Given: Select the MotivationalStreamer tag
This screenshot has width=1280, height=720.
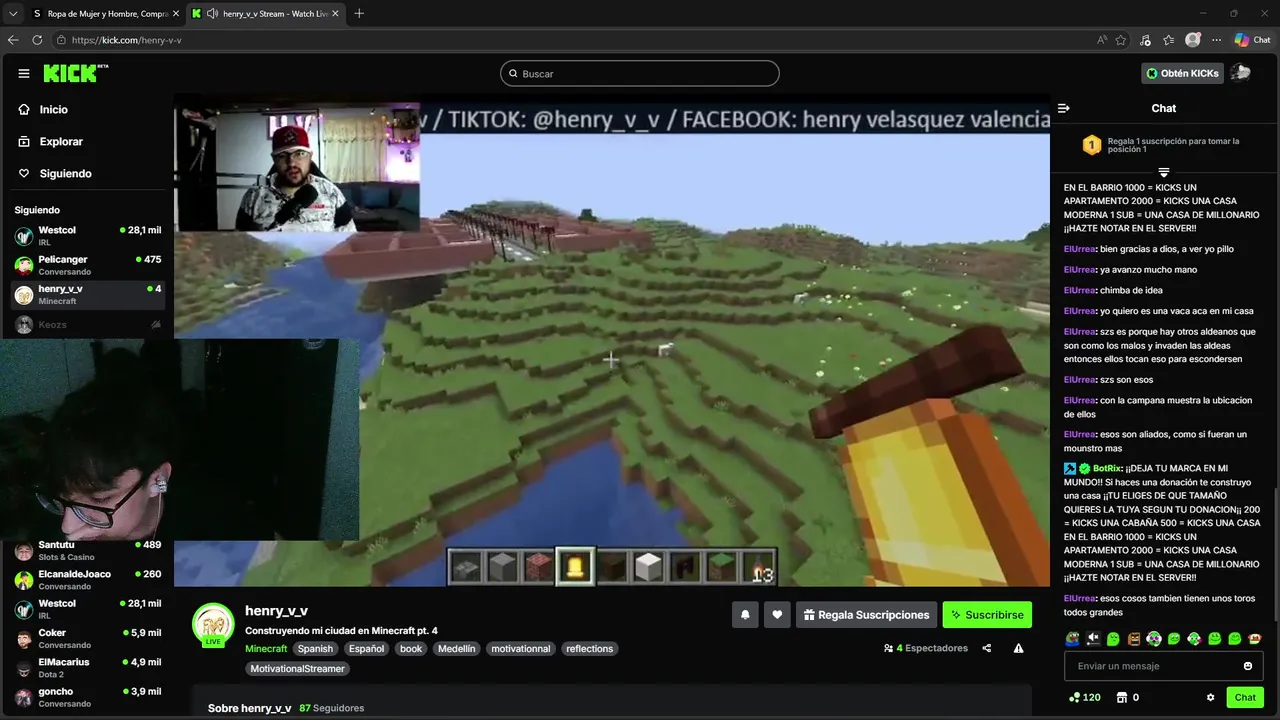Looking at the screenshot, I should click(297, 669).
